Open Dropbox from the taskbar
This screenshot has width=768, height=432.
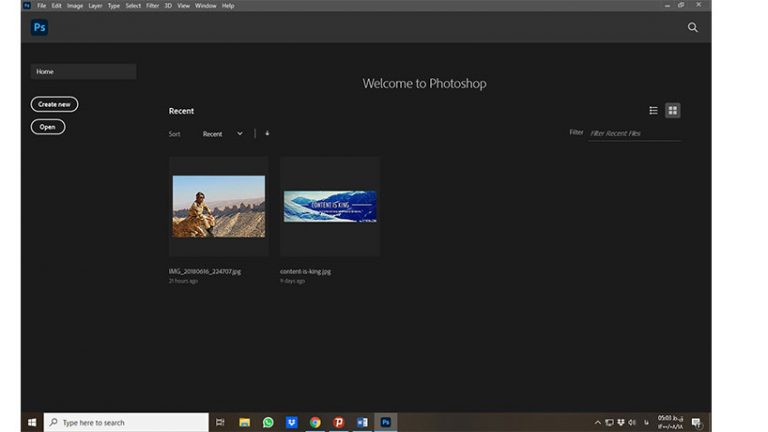pos(291,422)
